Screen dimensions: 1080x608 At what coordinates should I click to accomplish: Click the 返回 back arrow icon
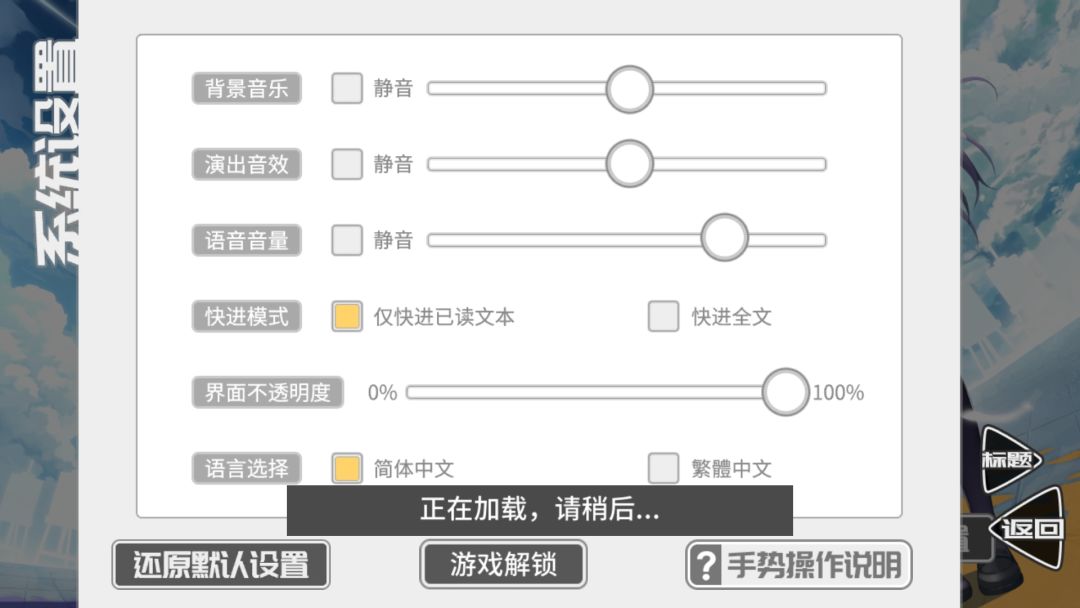pyautogui.click(x=1027, y=528)
